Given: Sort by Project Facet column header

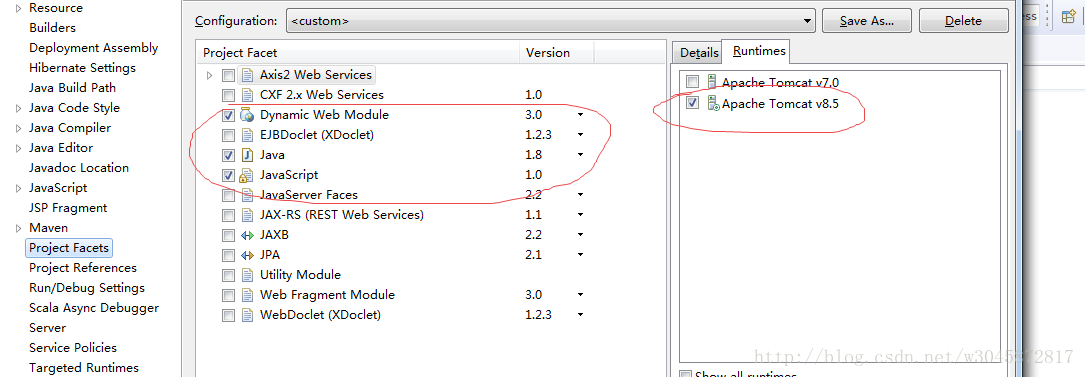Looking at the screenshot, I should point(359,53).
